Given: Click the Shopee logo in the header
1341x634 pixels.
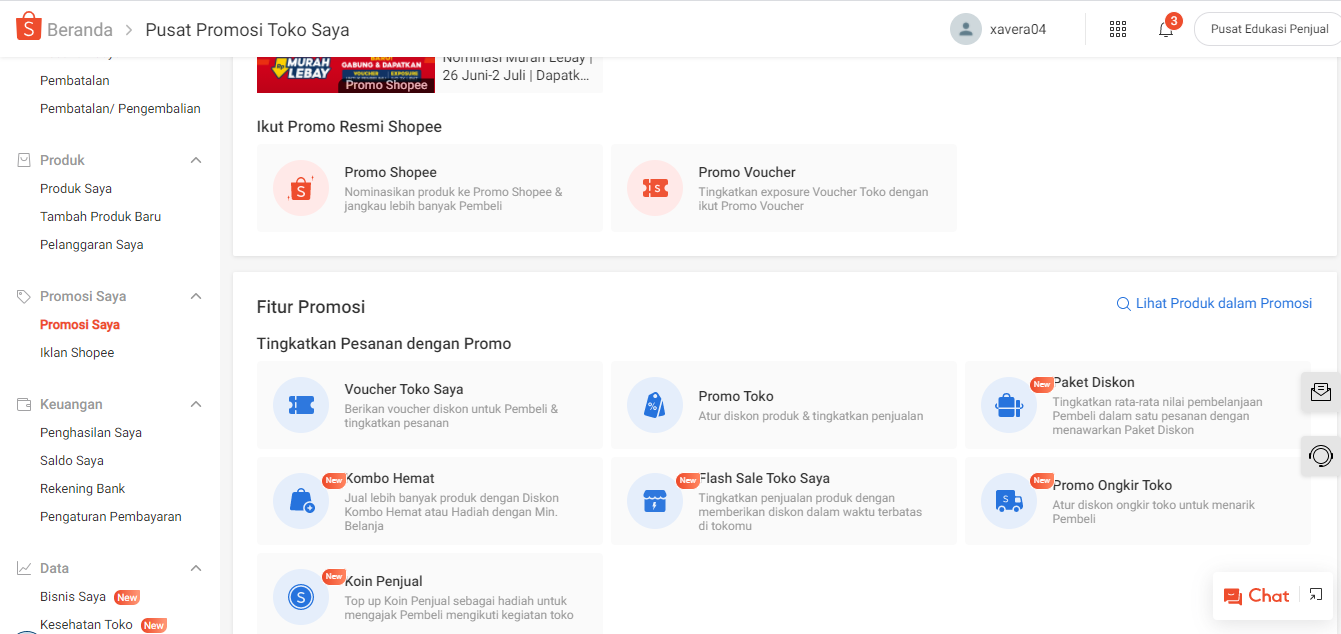Looking at the screenshot, I should [28, 27].
